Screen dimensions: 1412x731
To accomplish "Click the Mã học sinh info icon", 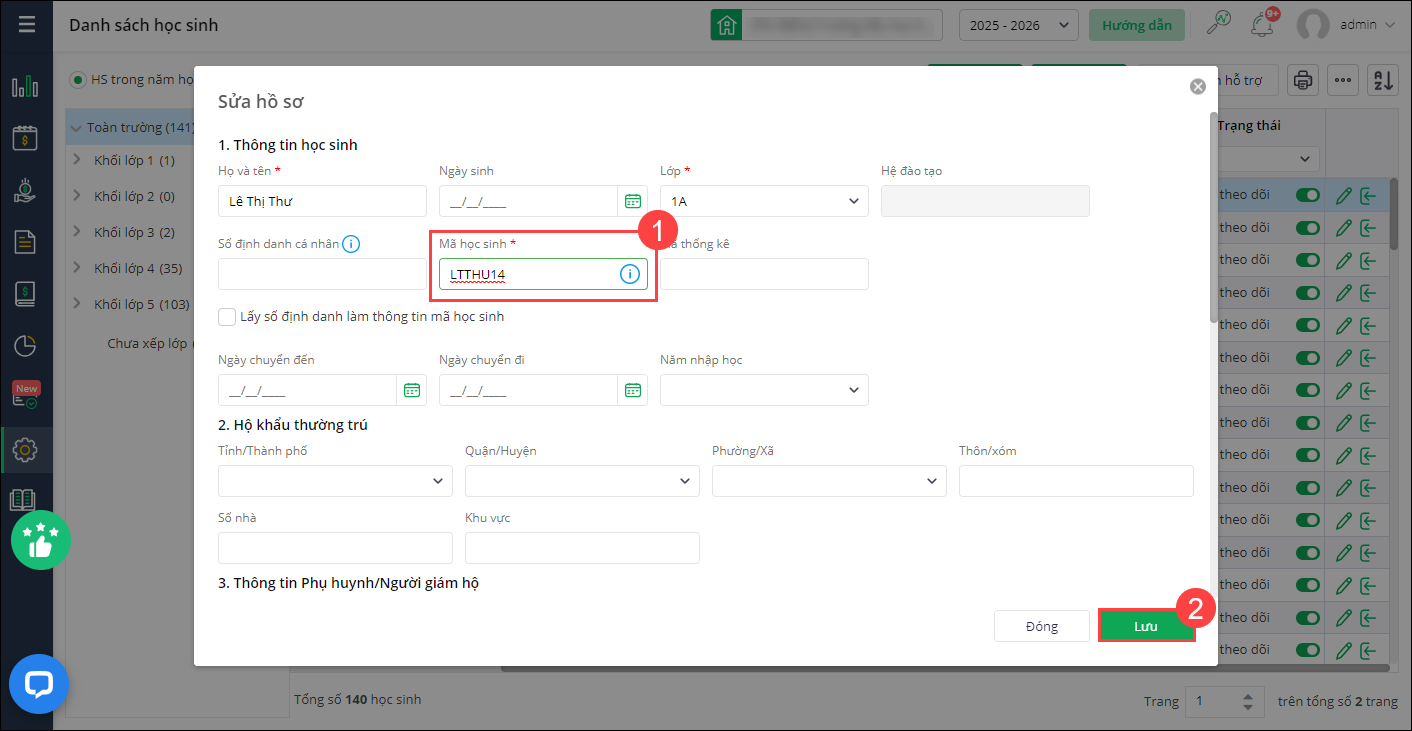I will point(629,274).
